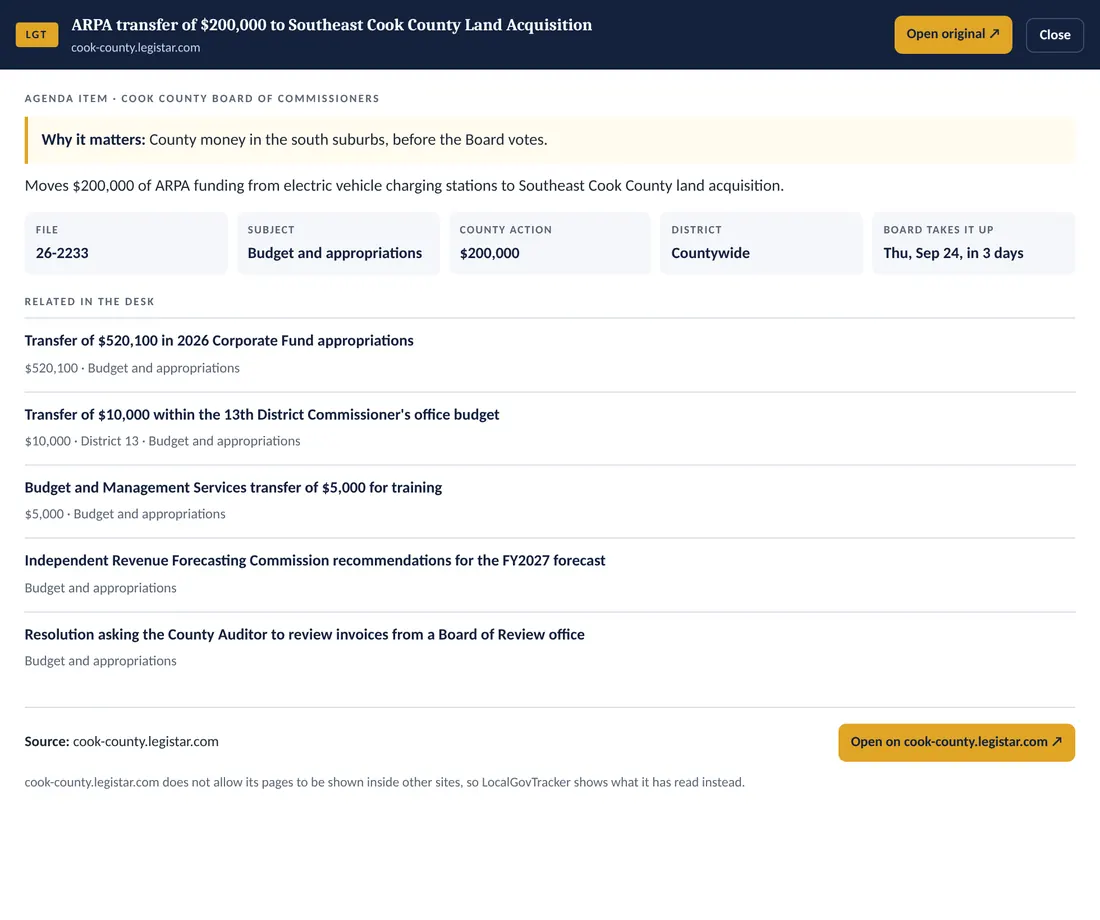This screenshot has height=920, width=1100.
Task: Open on cook-county.legistar.com button
Action: pyautogui.click(x=956, y=742)
